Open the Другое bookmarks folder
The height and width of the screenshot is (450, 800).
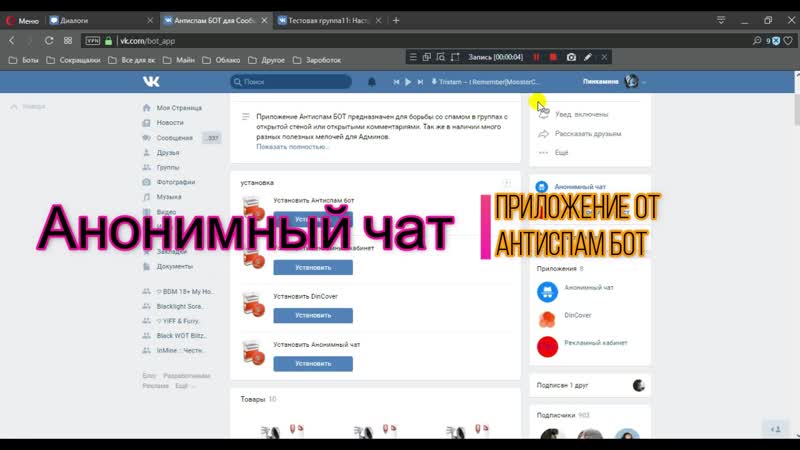(x=267, y=60)
